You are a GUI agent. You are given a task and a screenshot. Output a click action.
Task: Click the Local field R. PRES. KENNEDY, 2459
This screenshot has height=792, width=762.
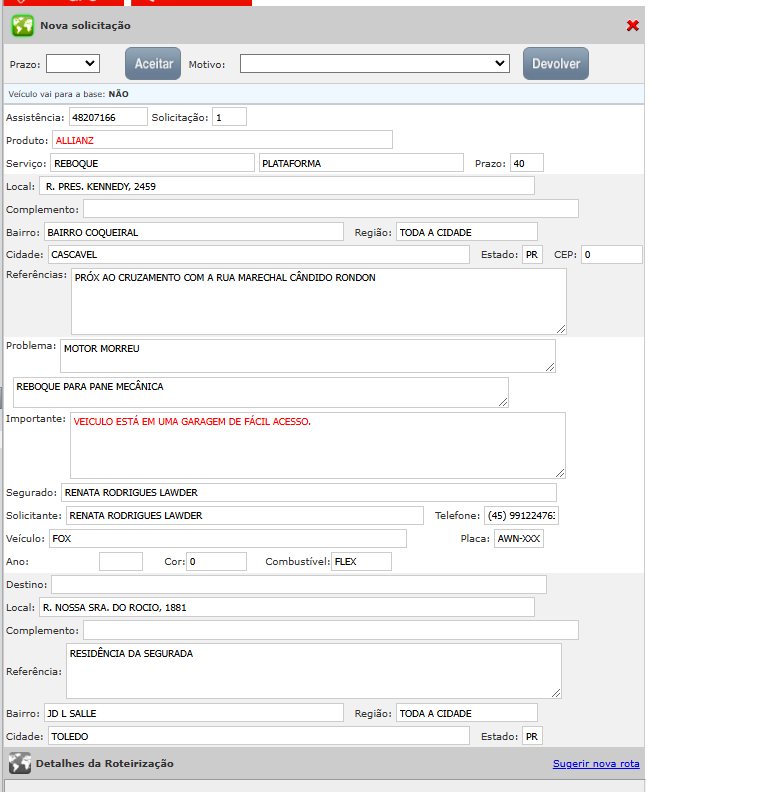point(287,186)
